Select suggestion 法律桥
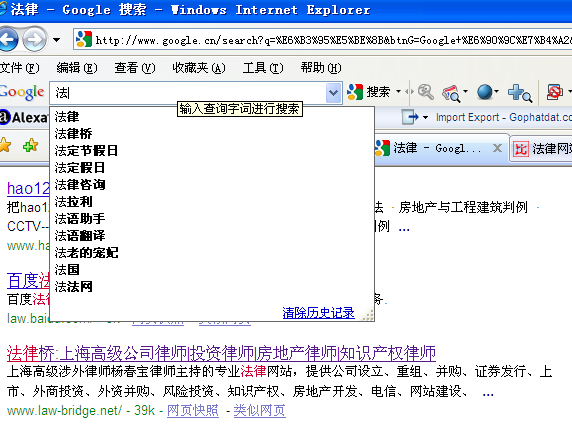 pos(212,134)
